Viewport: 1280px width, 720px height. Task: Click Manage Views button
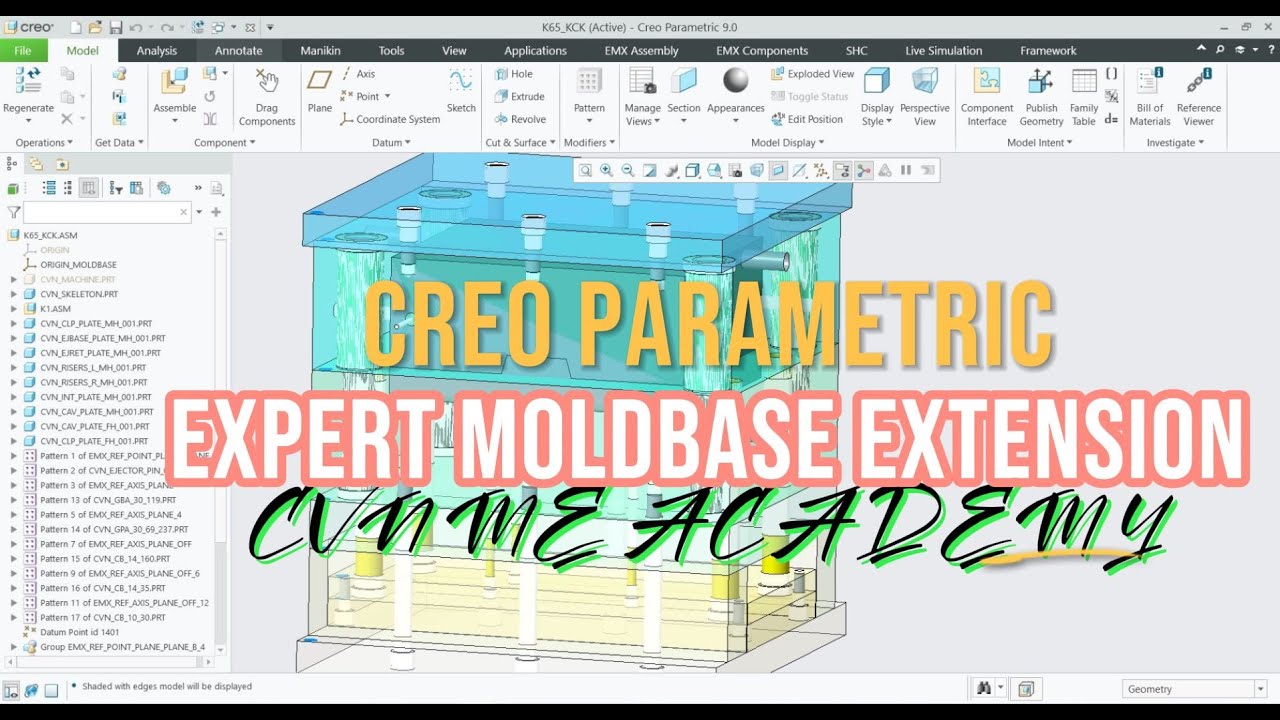643,96
